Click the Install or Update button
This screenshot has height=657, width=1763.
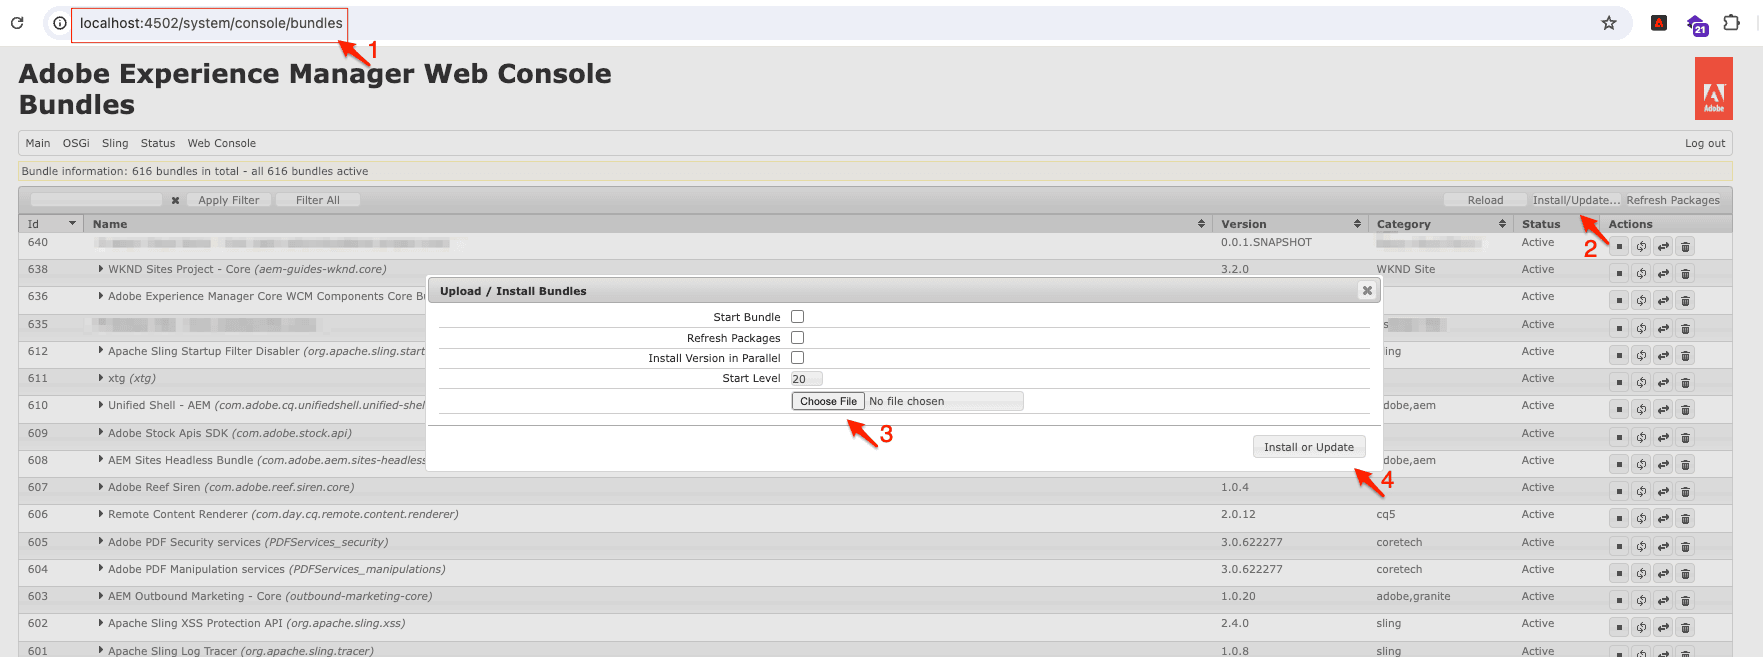click(1309, 447)
